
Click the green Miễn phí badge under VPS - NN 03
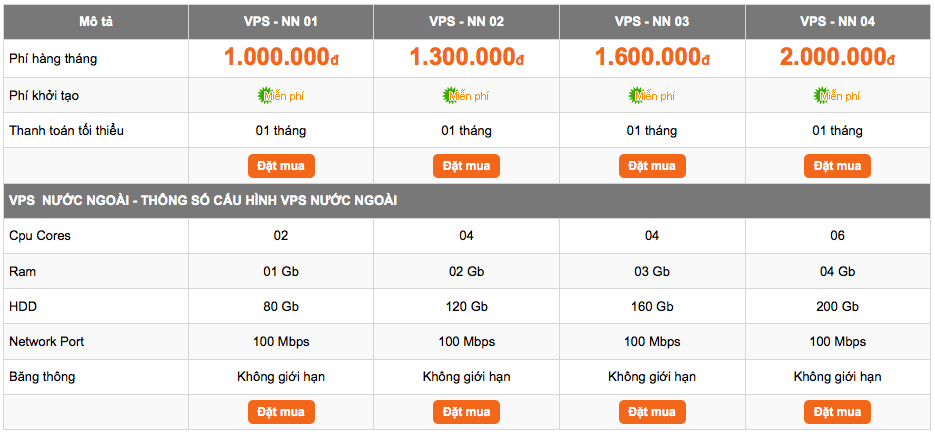point(652,95)
